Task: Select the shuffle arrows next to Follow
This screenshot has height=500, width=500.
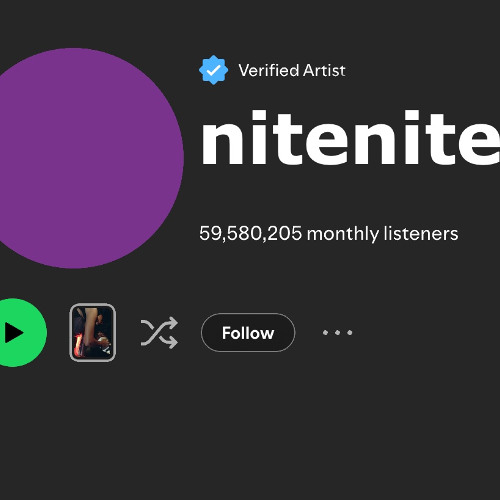Action: click(159, 333)
